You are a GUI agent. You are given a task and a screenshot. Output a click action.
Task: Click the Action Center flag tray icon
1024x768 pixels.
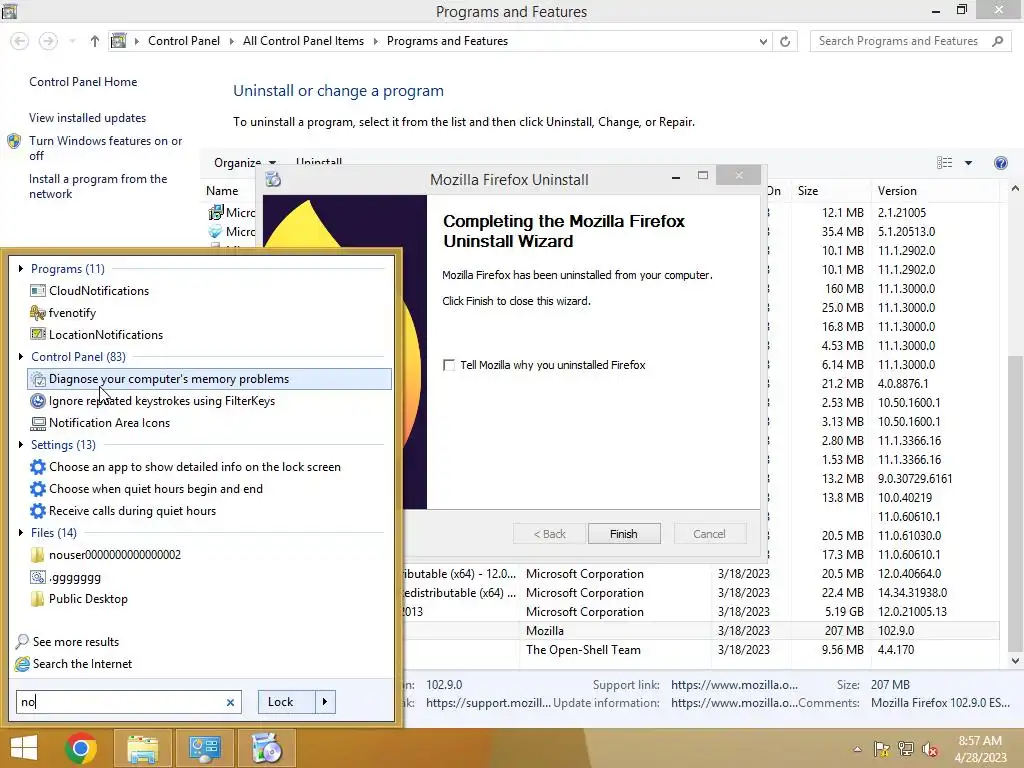882,749
